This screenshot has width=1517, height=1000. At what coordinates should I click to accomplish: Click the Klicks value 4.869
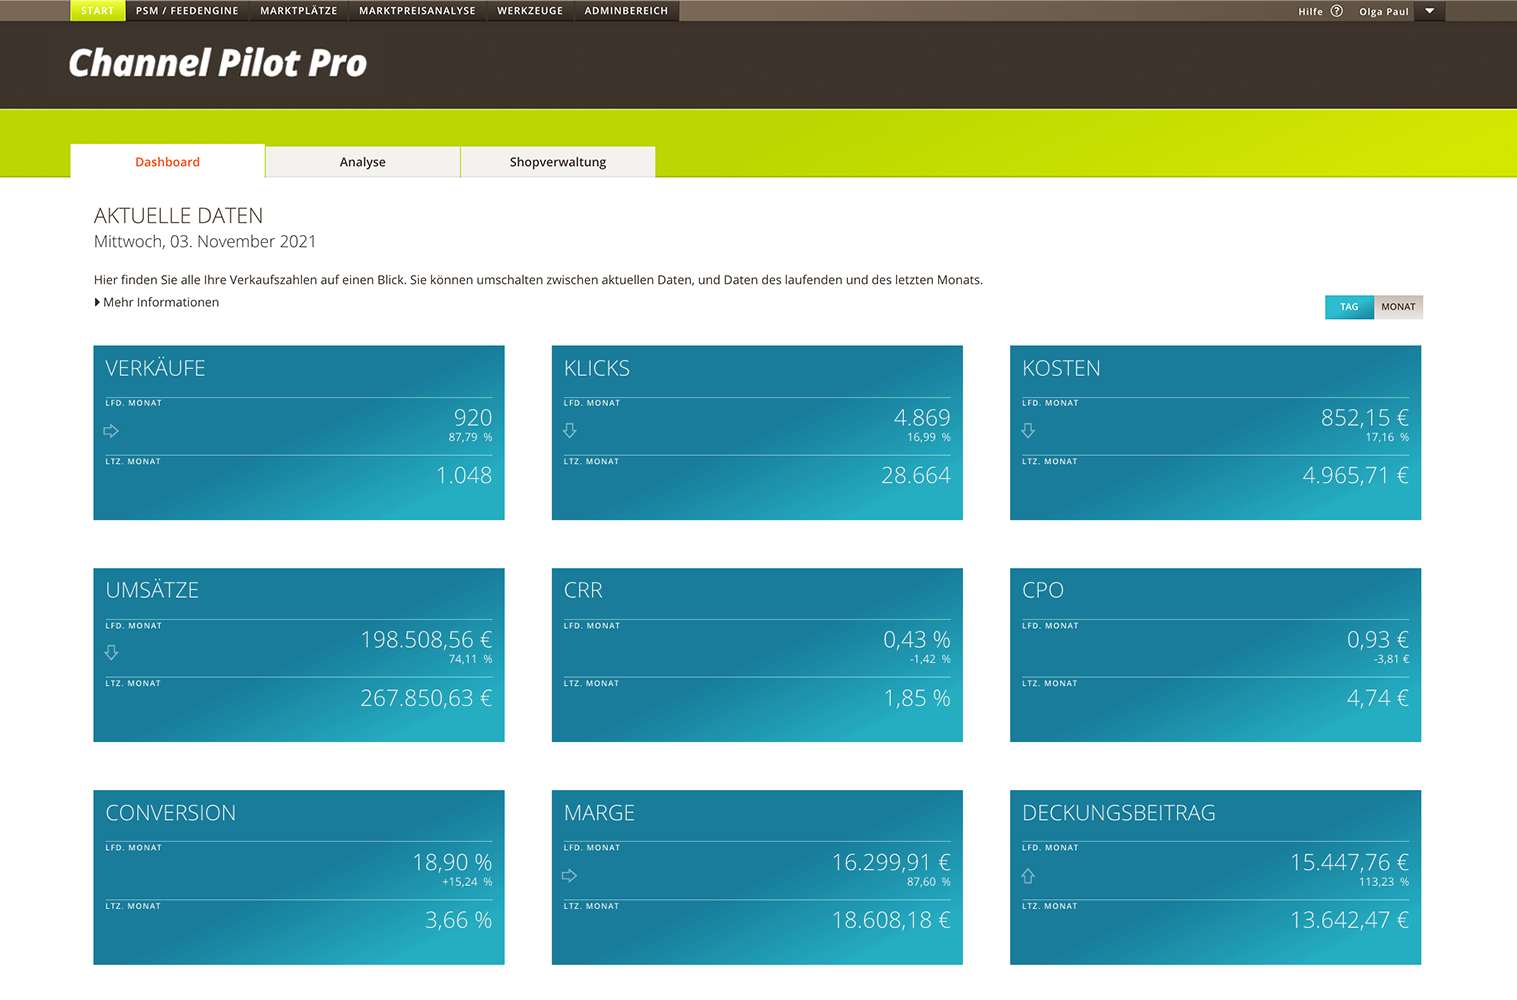click(922, 417)
